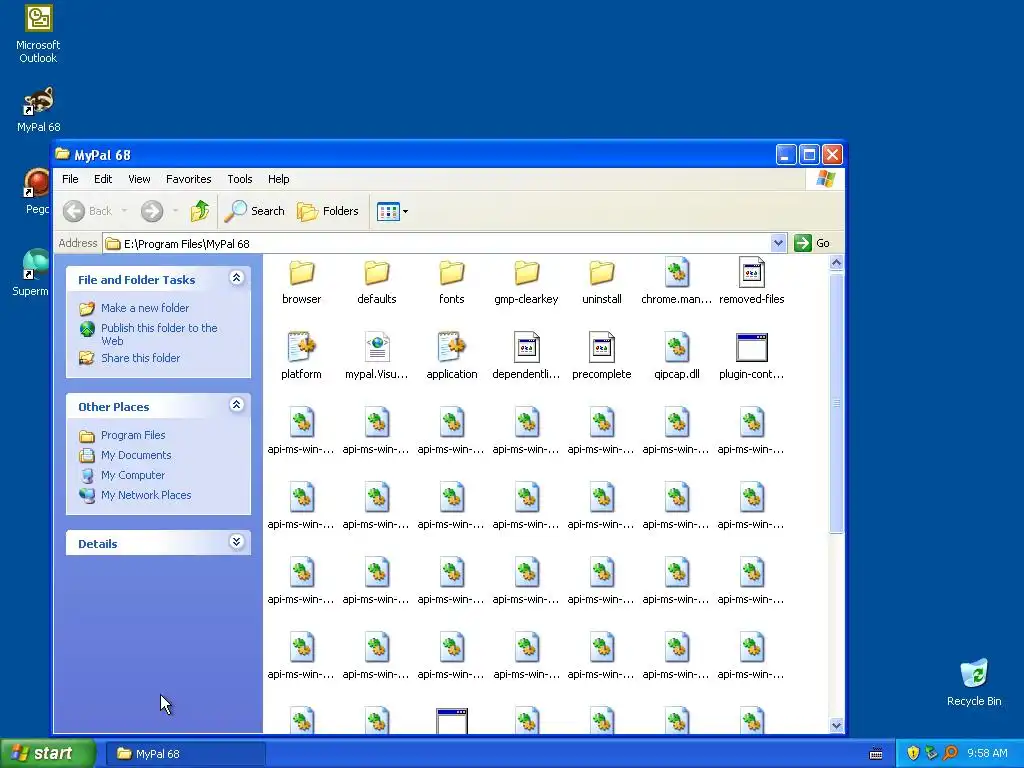Click the Forward navigation arrow

click(x=152, y=211)
